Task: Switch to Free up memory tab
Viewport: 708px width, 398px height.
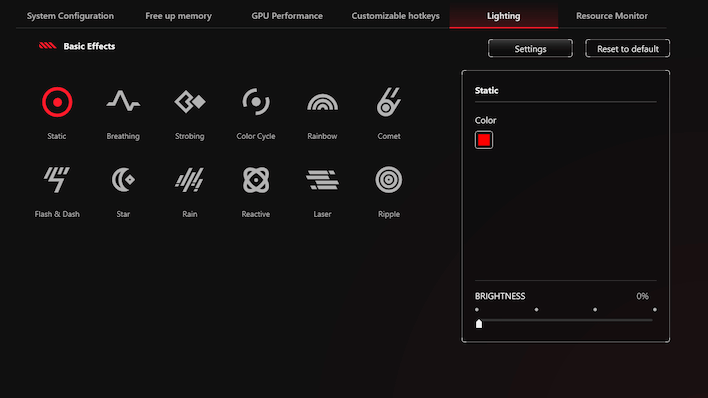Action: (178, 16)
